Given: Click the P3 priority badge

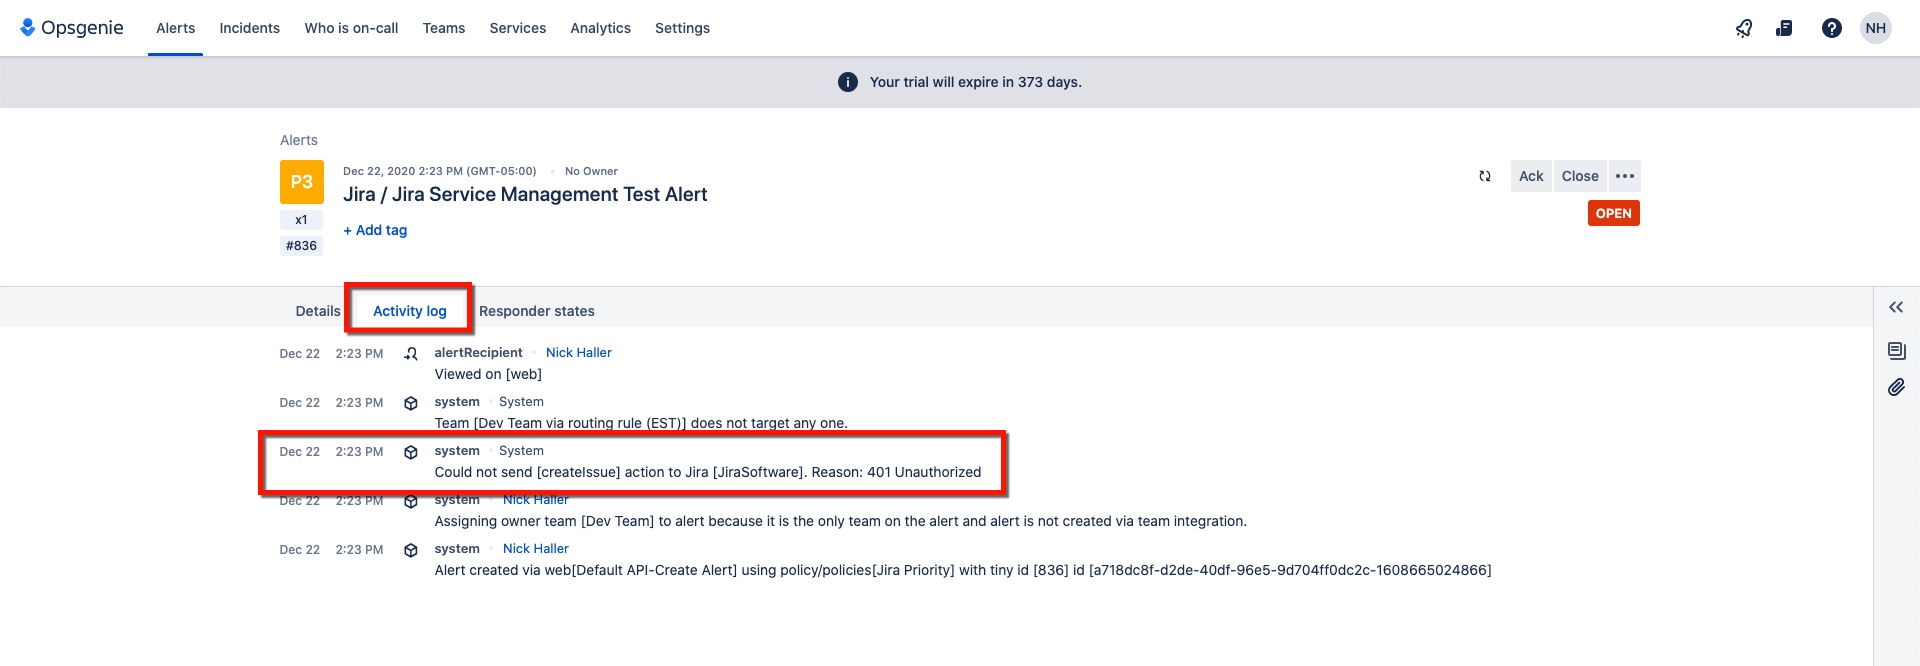Looking at the screenshot, I should (x=302, y=182).
